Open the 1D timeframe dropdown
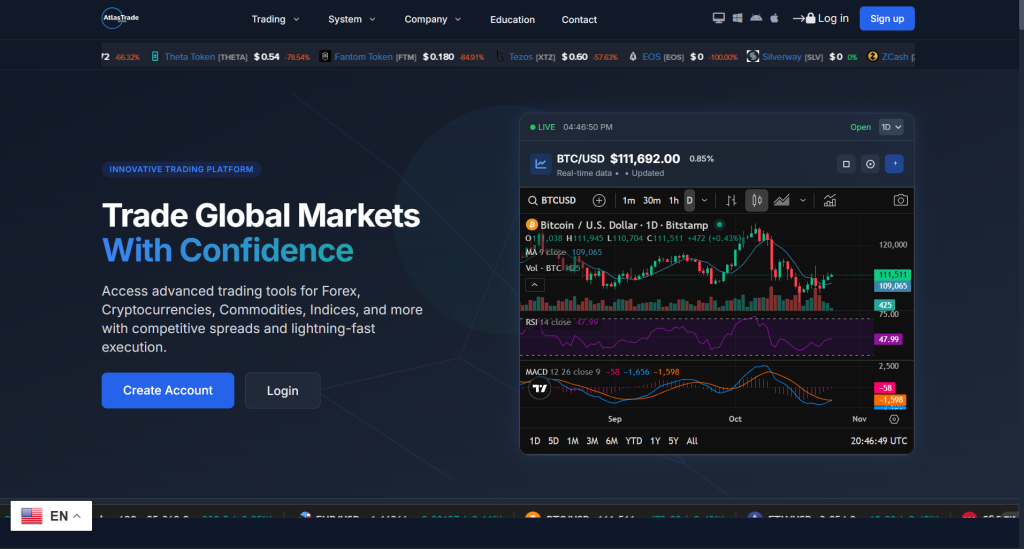1024x549 pixels. pos(891,127)
